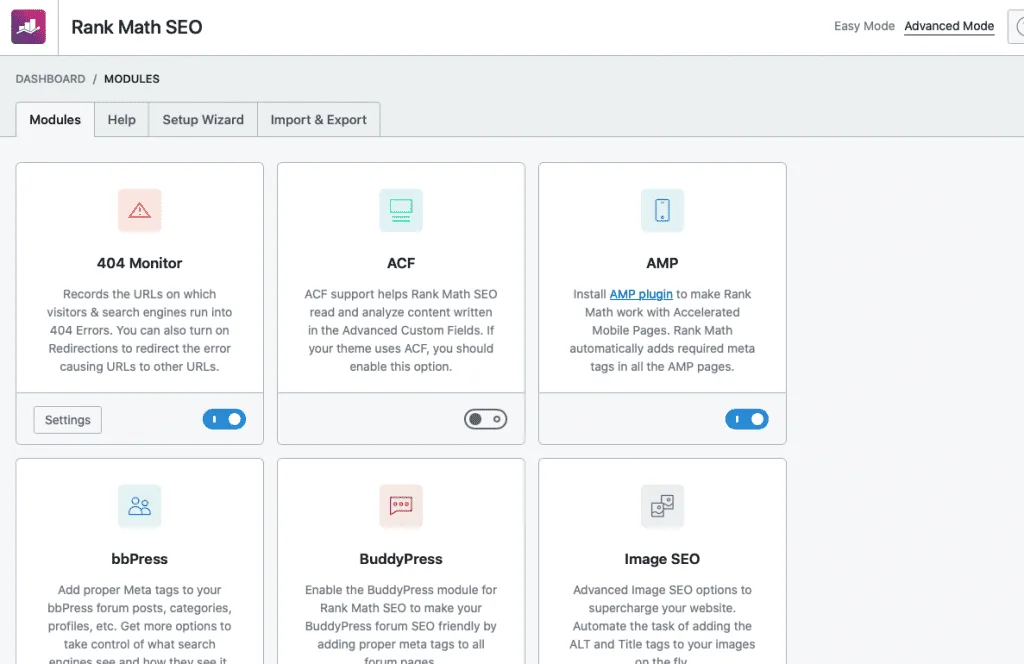Click the AMP module heading
The image size is (1024, 664).
click(x=662, y=263)
